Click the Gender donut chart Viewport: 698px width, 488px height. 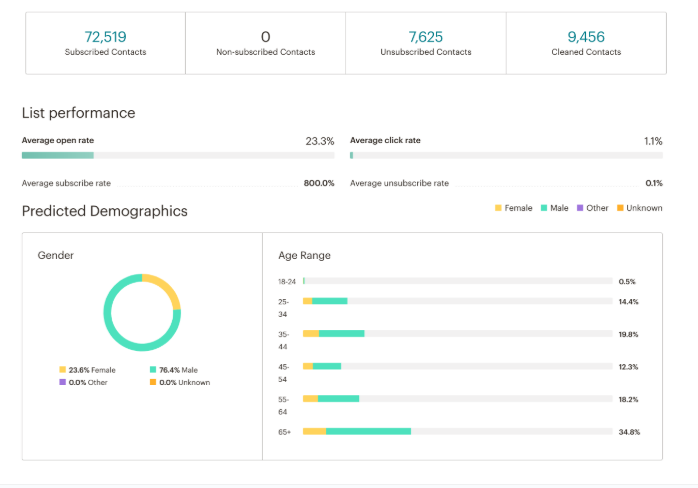click(x=142, y=313)
